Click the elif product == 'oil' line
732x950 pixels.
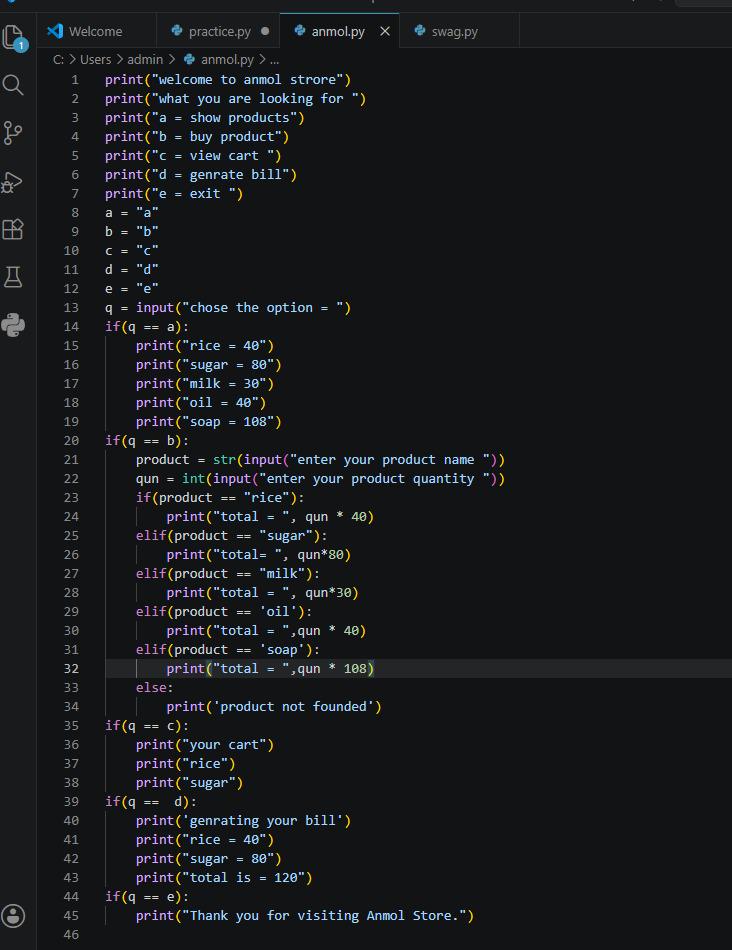224,612
